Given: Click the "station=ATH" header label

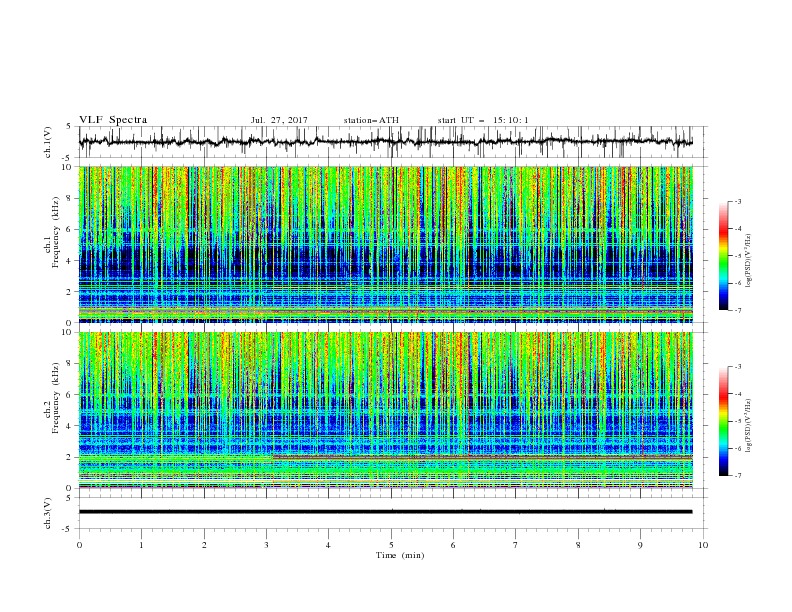Looking at the screenshot, I should (x=371, y=120).
